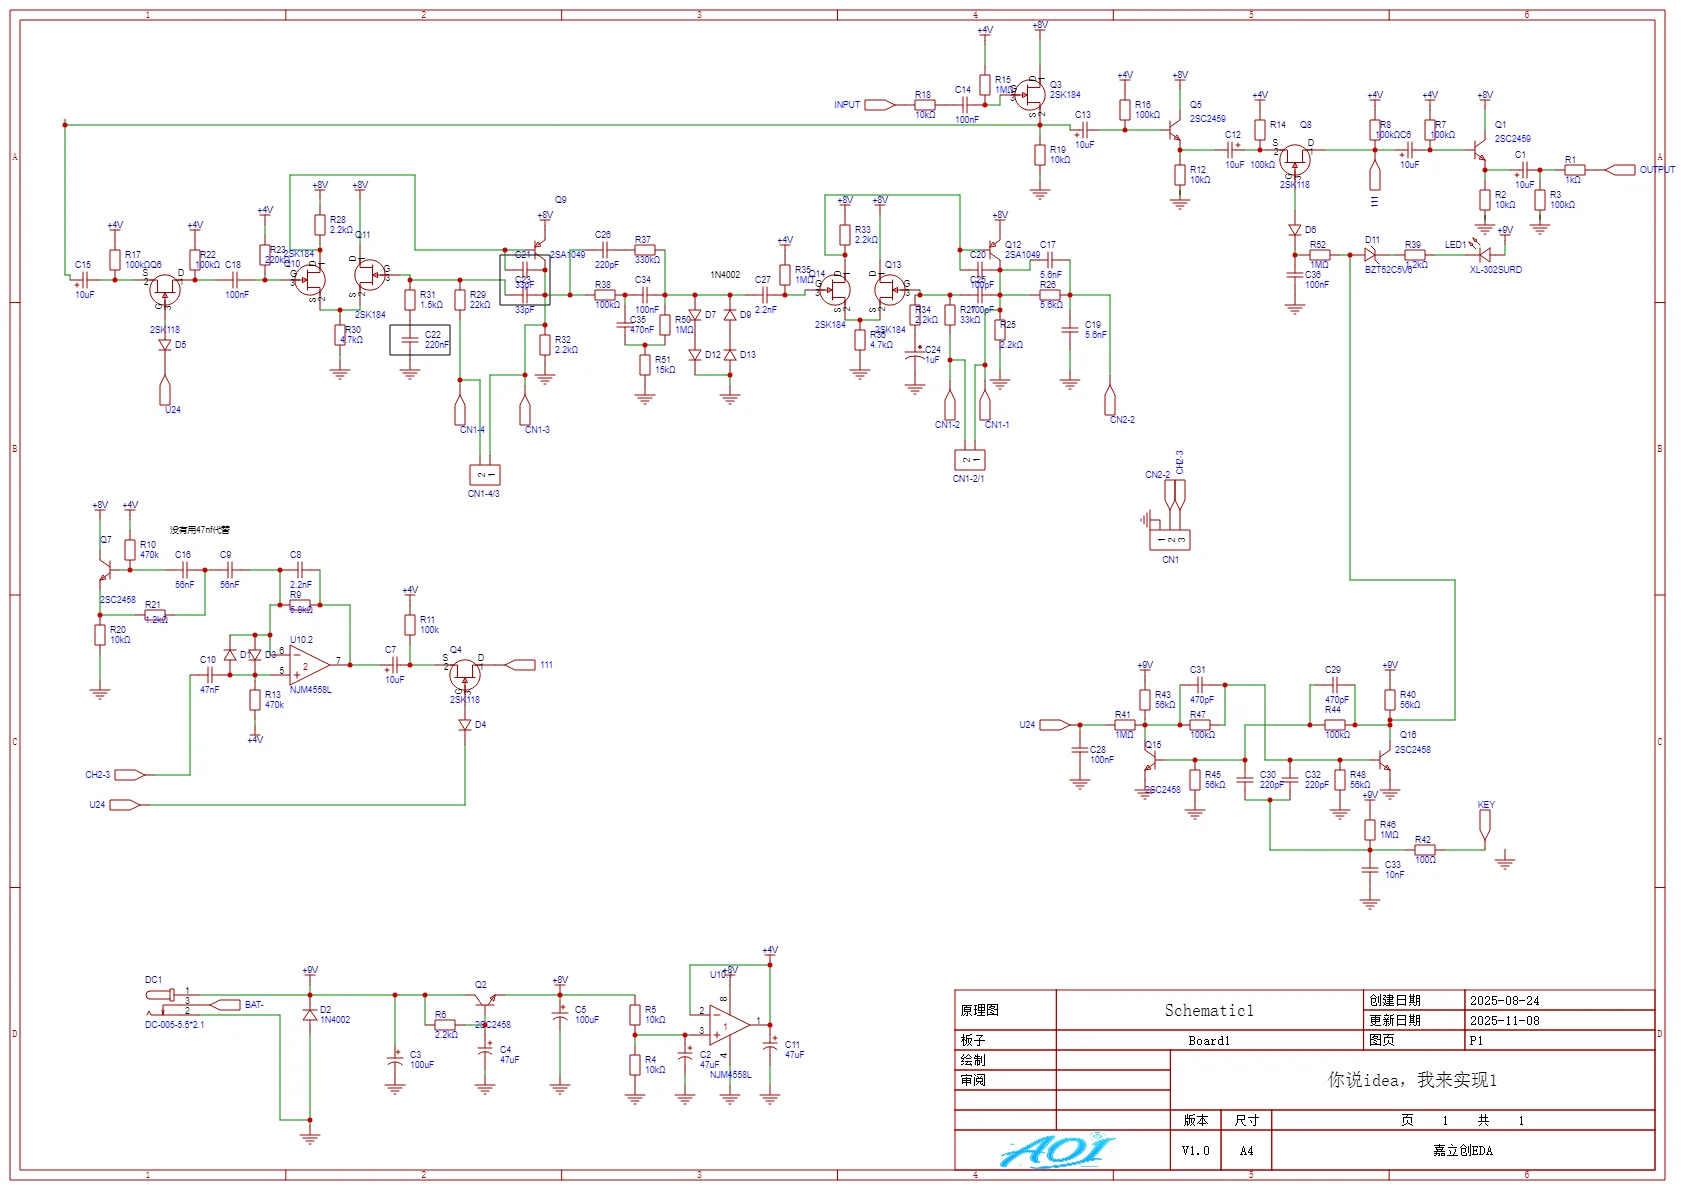Select the Schematic1 title field

click(1209, 1010)
